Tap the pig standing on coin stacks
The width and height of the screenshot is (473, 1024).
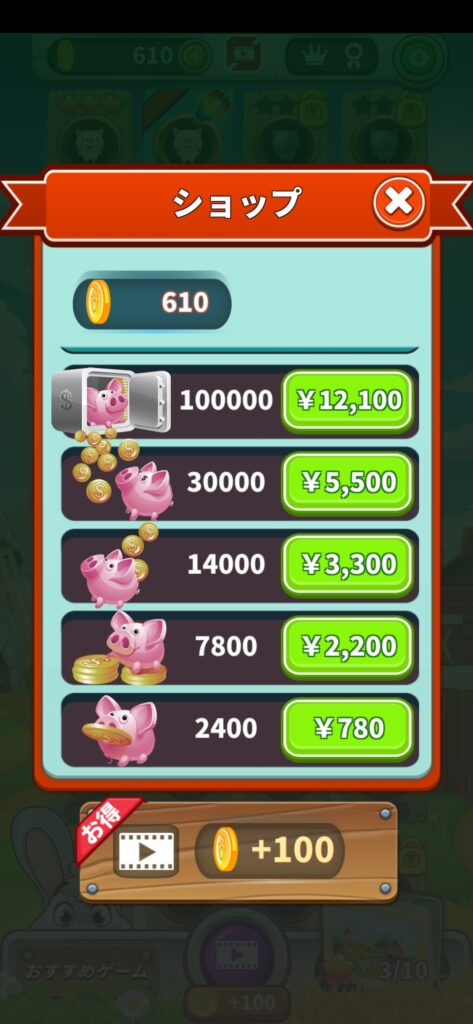pyautogui.click(x=121, y=647)
